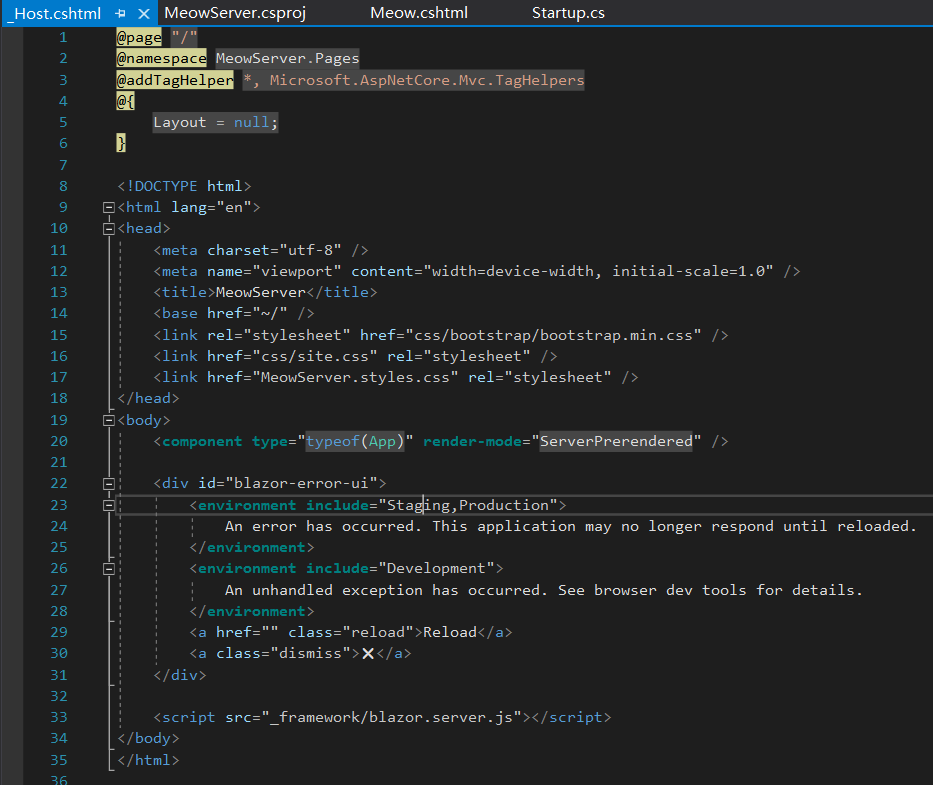The width and height of the screenshot is (933, 785).
Task: Collapse the Development environment block
Action: pos(109,568)
